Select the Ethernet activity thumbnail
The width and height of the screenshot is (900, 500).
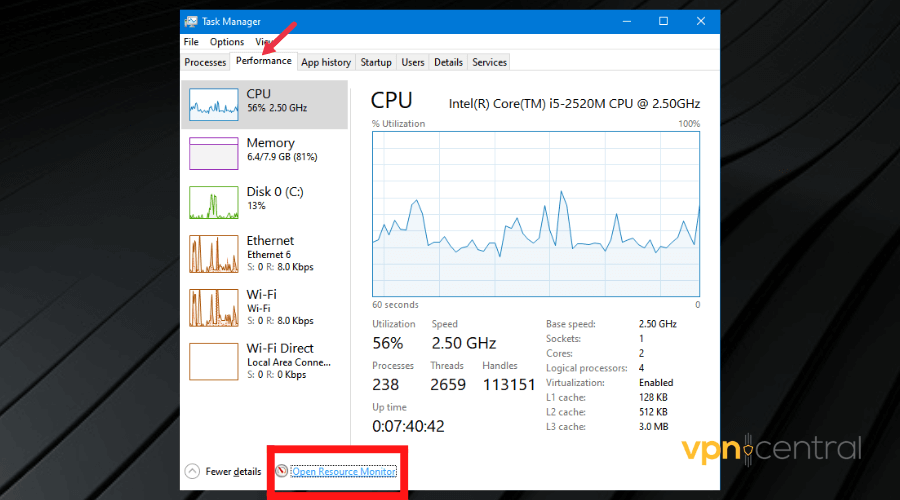click(214, 254)
